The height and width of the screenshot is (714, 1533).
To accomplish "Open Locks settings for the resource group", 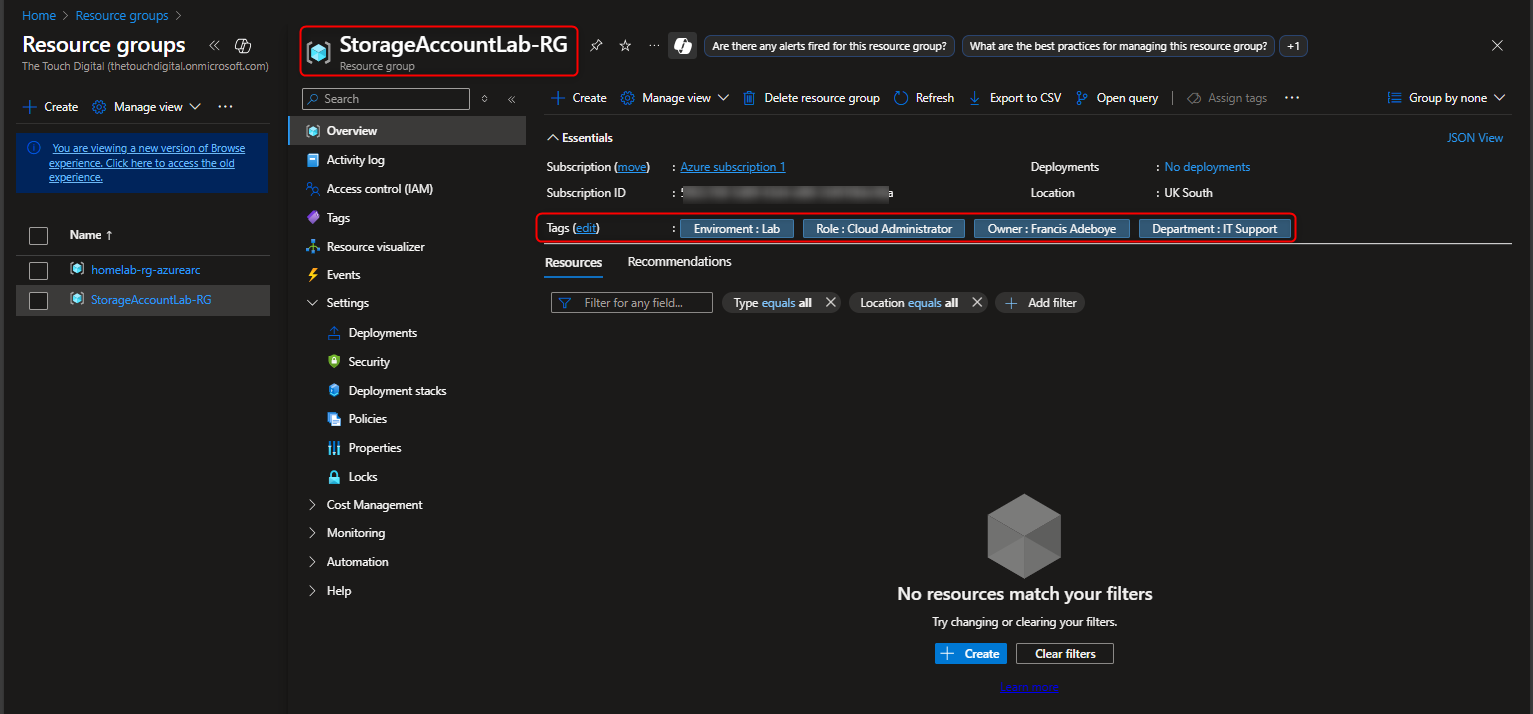I will click(x=360, y=476).
